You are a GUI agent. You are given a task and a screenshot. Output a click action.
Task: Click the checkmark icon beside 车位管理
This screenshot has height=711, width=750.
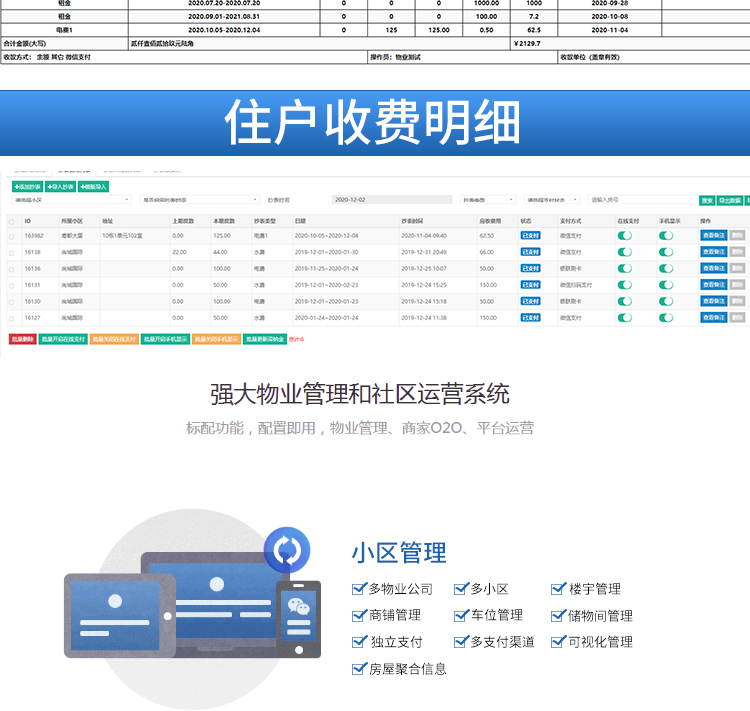461,615
